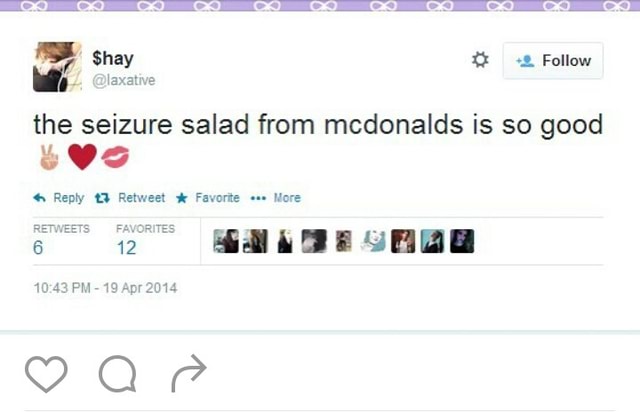
Task: Tap the curved arrow share icon
Action: [x=189, y=373]
